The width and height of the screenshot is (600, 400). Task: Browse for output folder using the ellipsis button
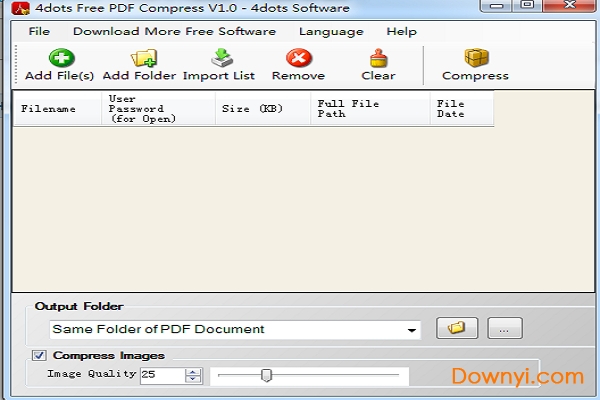coord(505,328)
